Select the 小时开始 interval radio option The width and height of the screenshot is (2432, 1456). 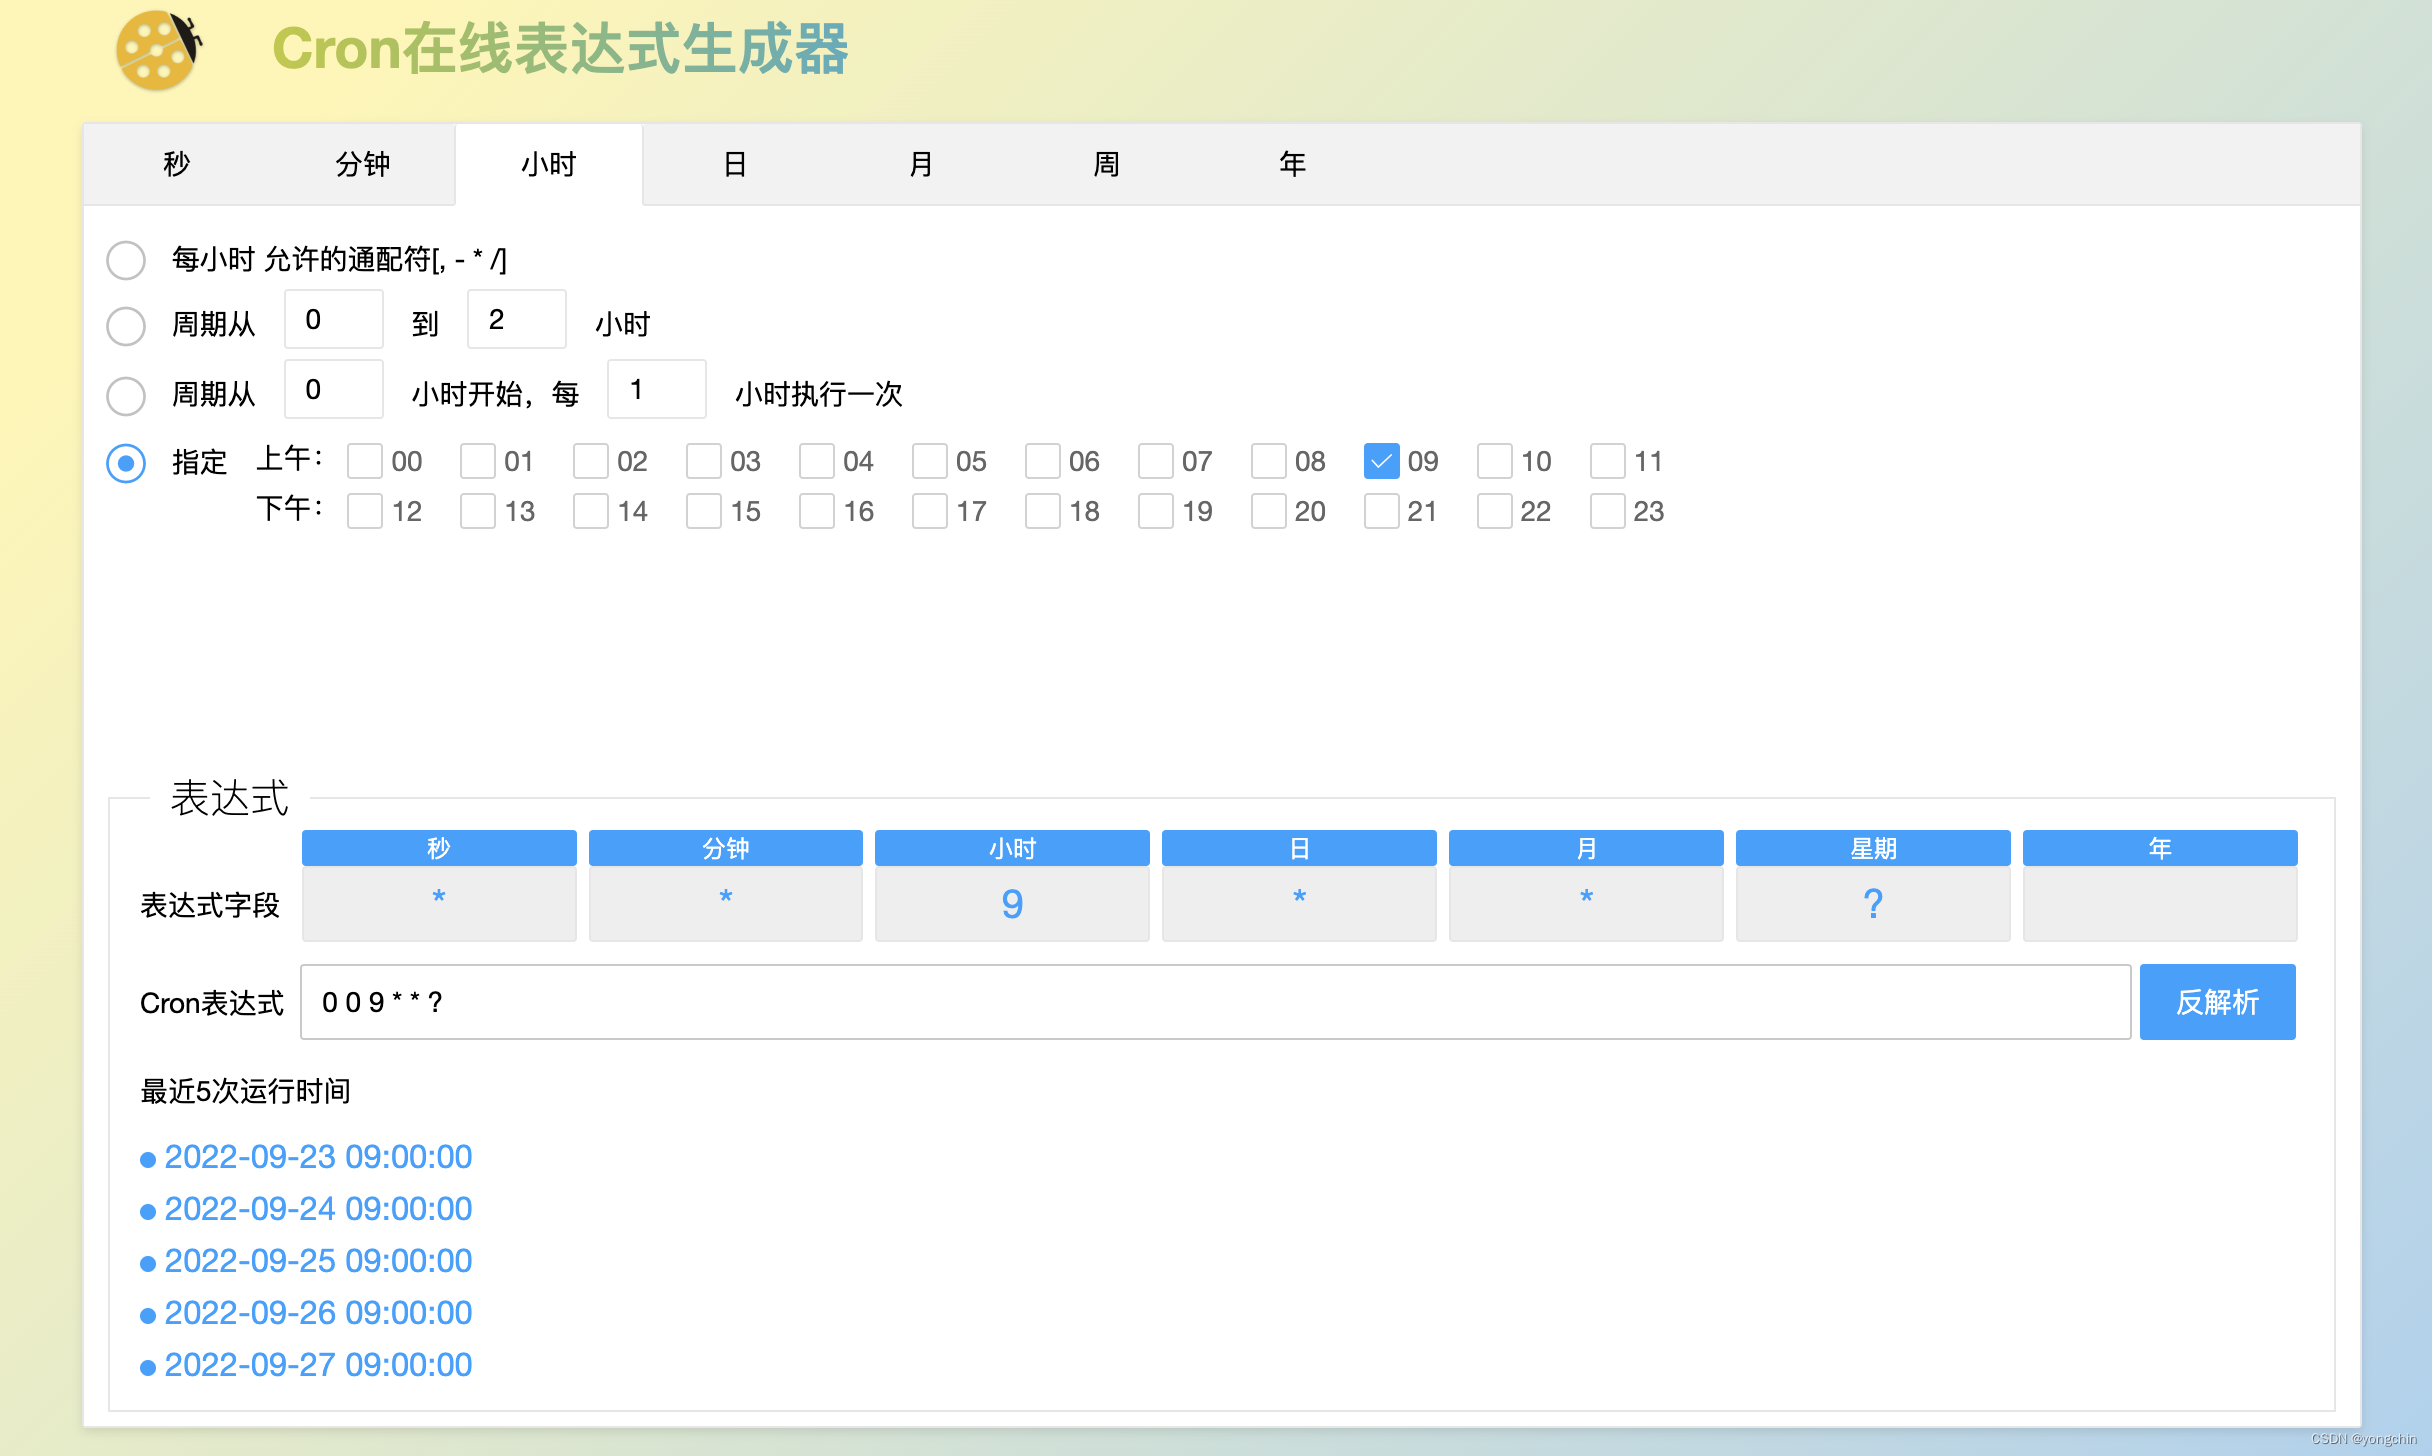pos(126,395)
